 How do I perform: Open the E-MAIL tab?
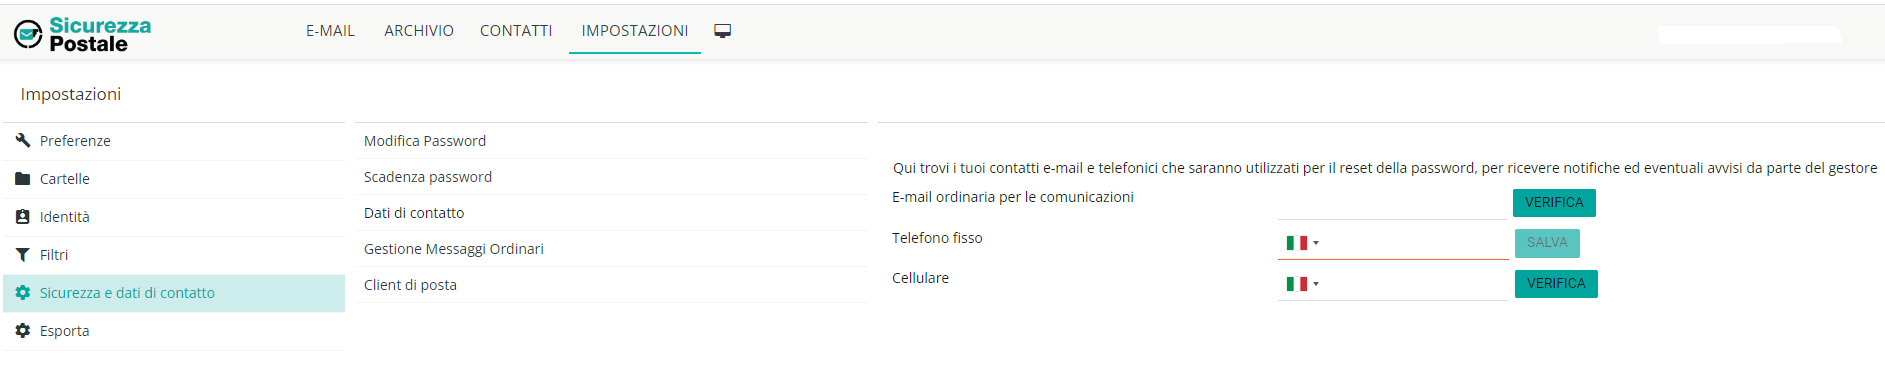(x=330, y=31)
